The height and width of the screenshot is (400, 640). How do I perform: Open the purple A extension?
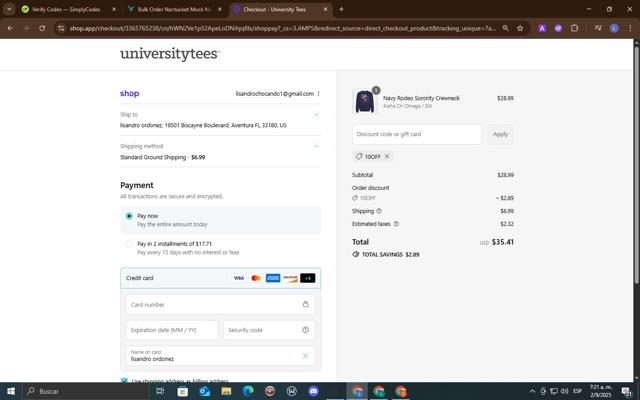542,28
